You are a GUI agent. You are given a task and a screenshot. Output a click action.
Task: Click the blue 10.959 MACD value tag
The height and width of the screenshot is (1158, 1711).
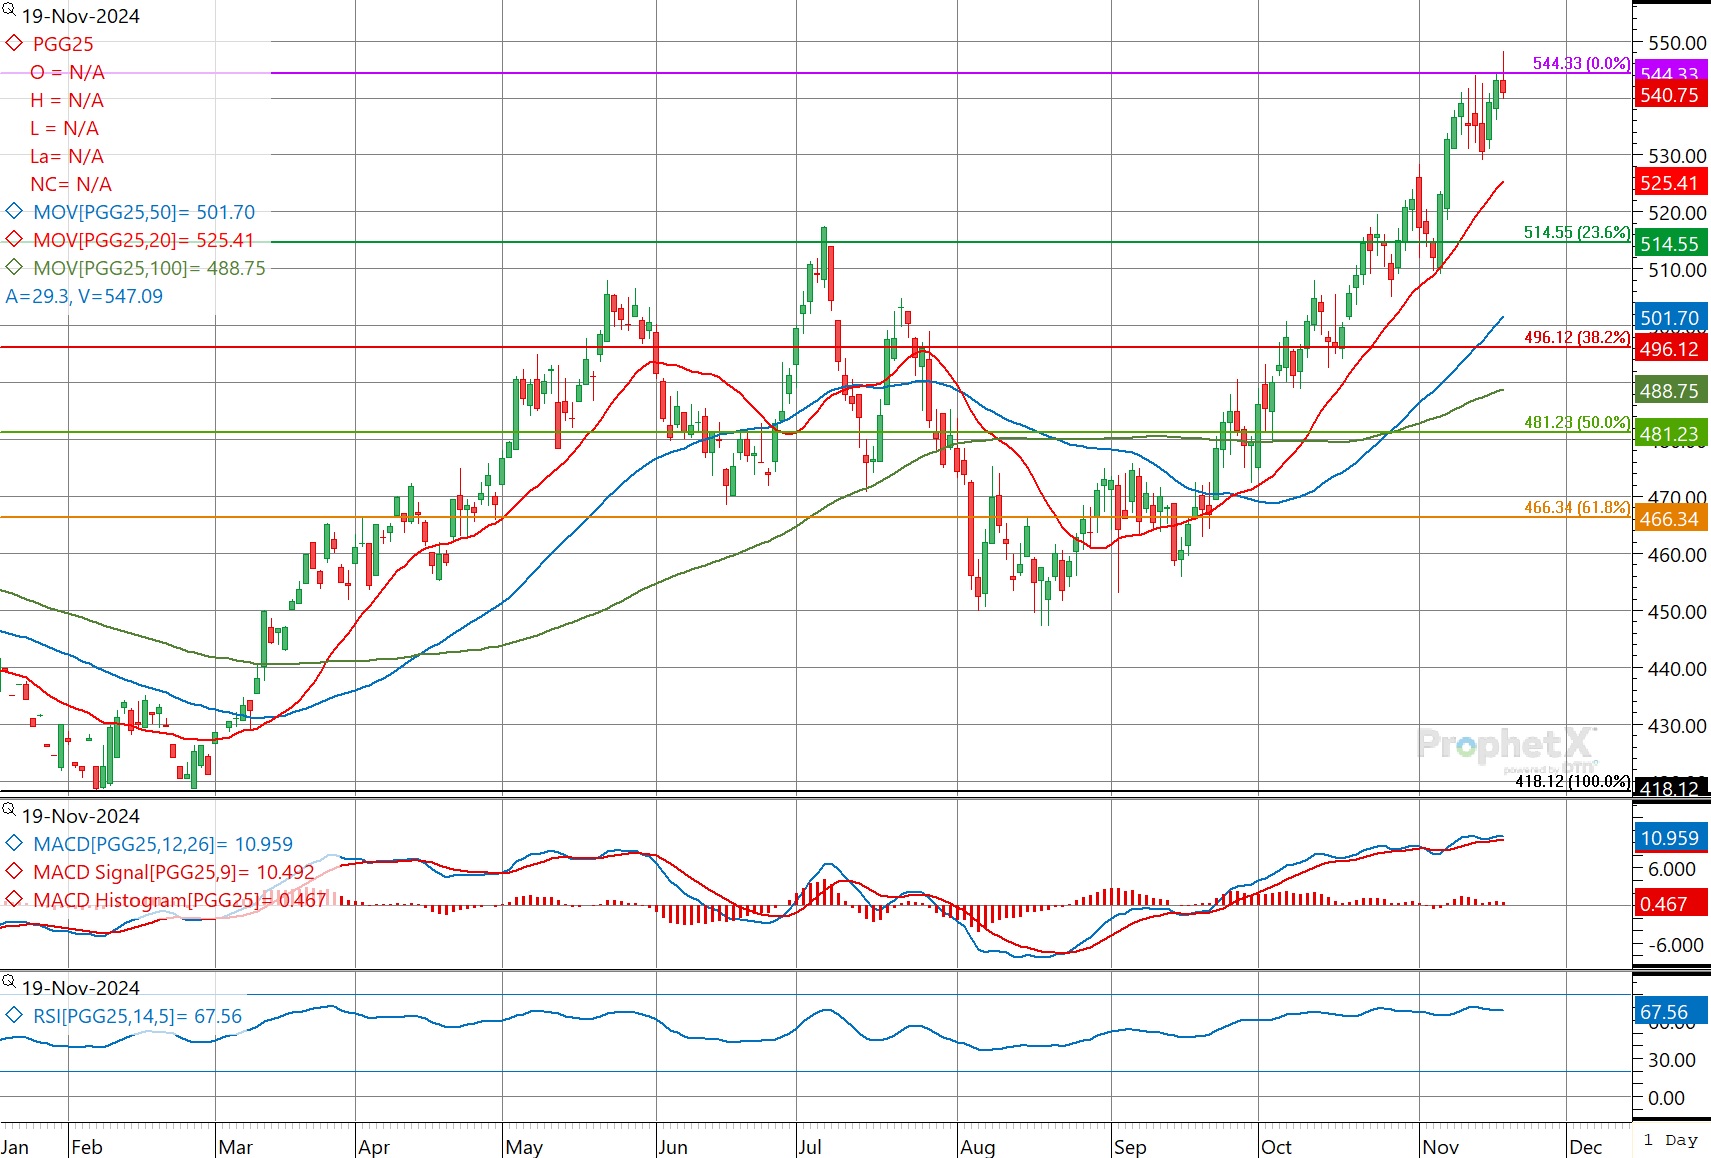tap(1671, 838)
